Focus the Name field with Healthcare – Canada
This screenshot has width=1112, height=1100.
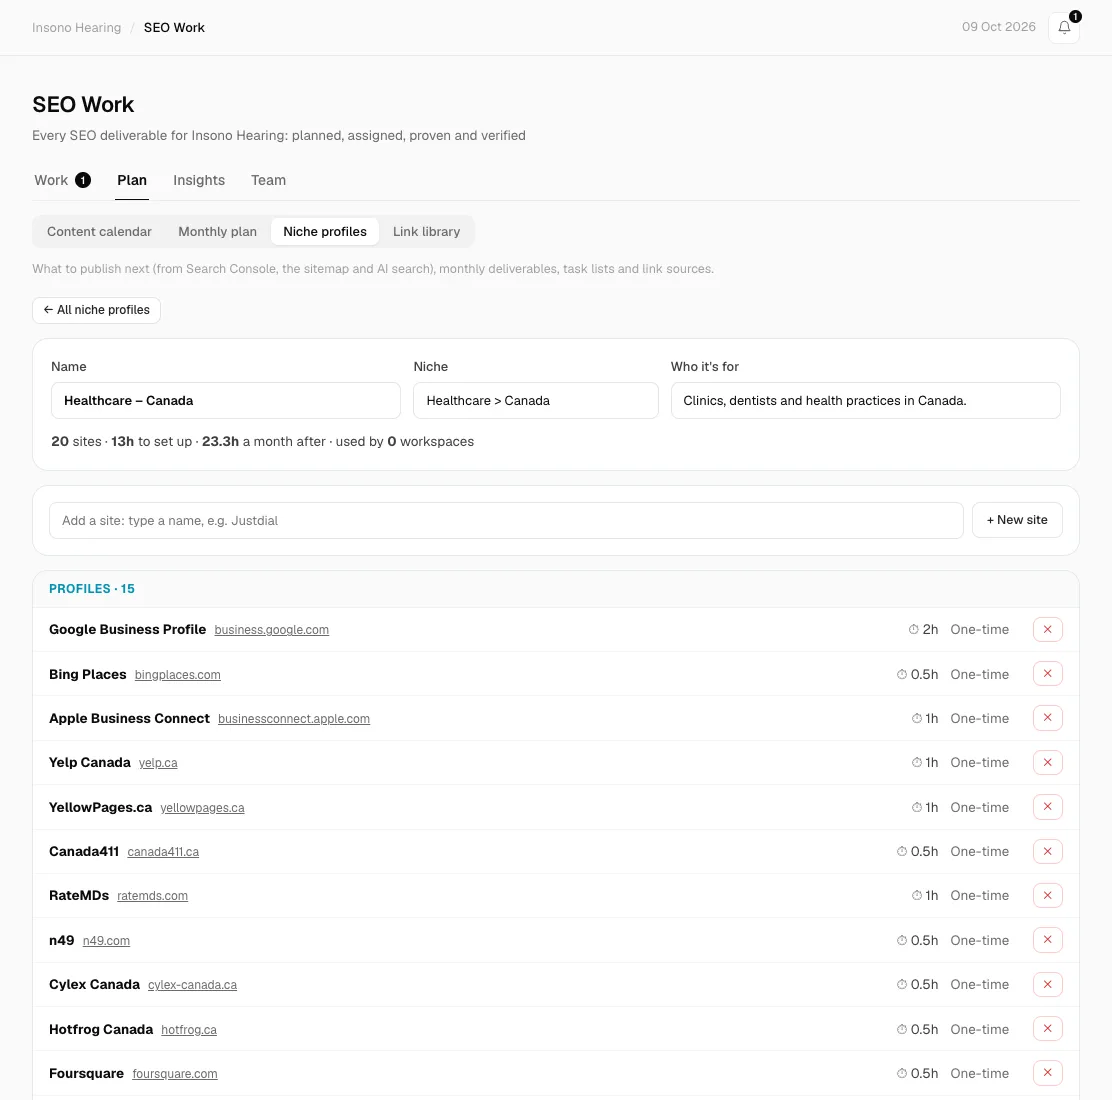click(x=226, y=401)
